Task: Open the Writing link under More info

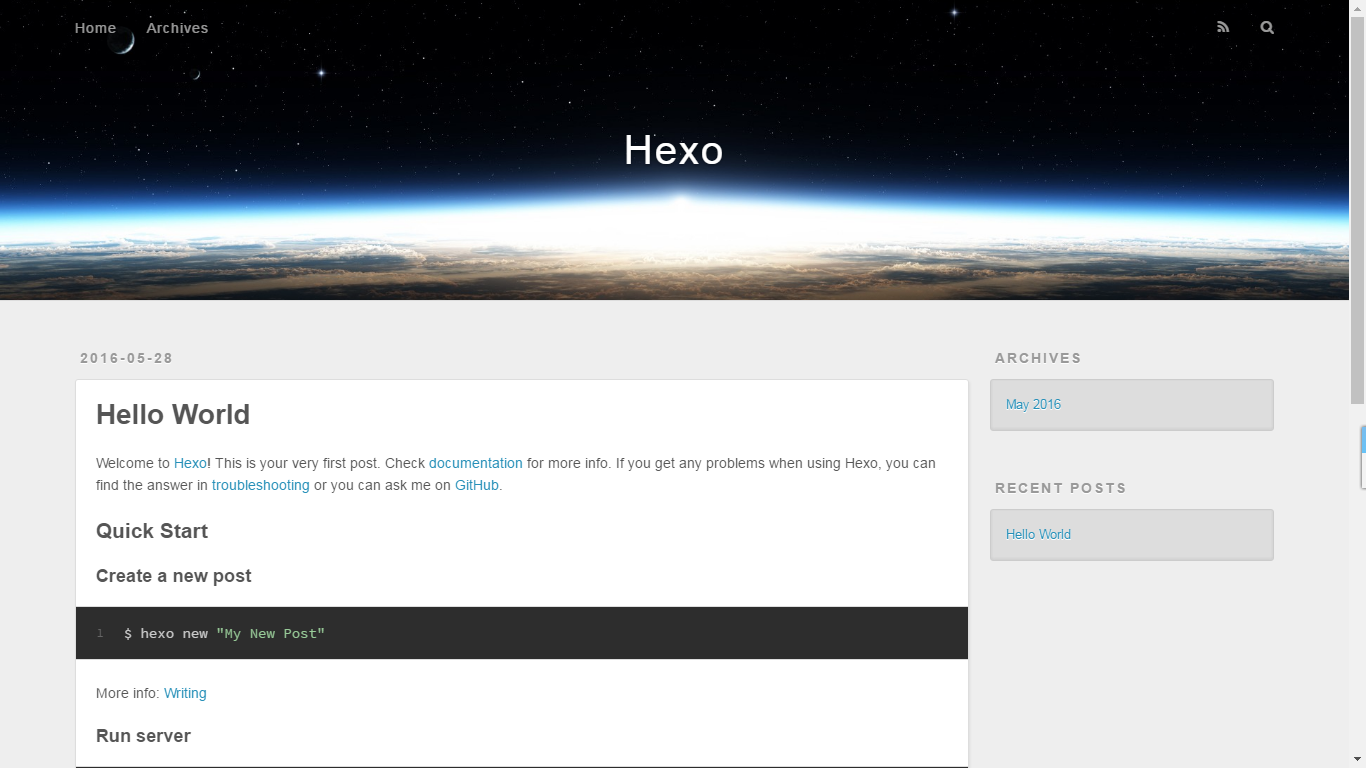Action: [185, 693]
